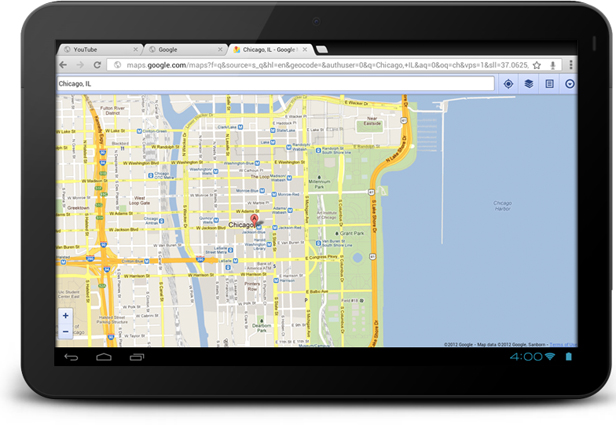Select the Adams/Wabash transit station icon

tap(290, 211)
